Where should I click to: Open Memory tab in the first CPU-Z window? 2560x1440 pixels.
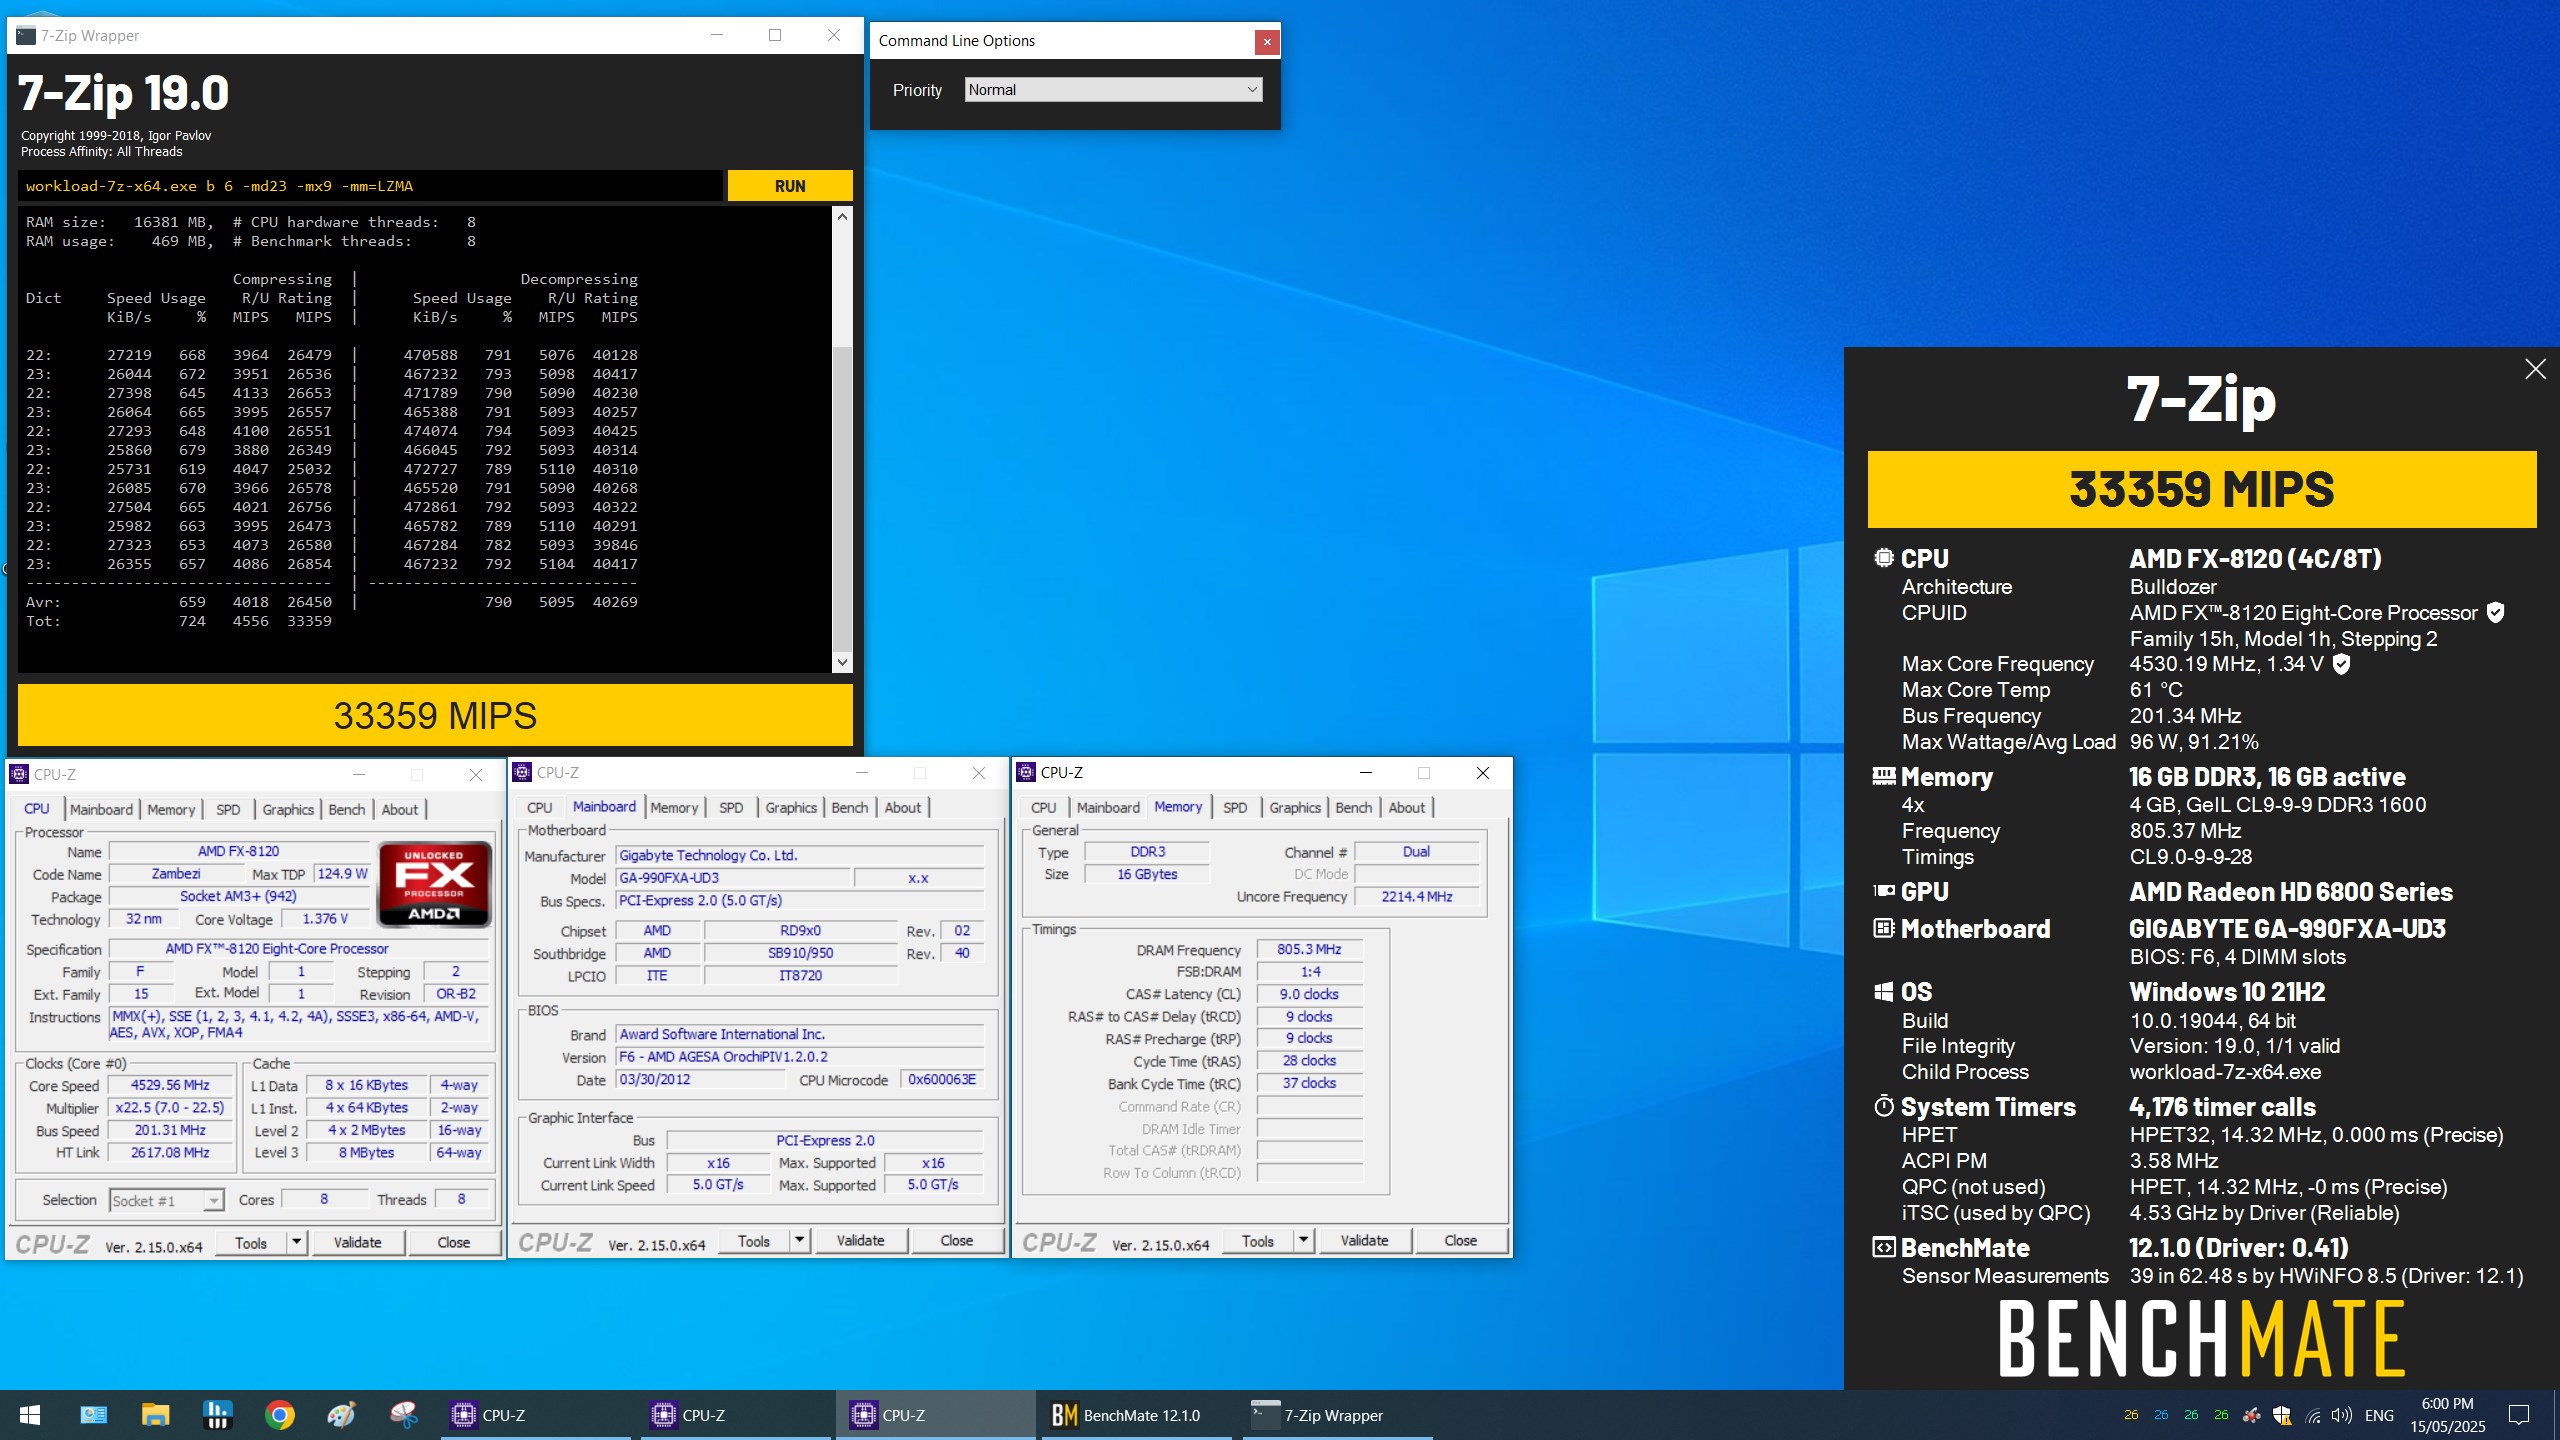[171, 809]
